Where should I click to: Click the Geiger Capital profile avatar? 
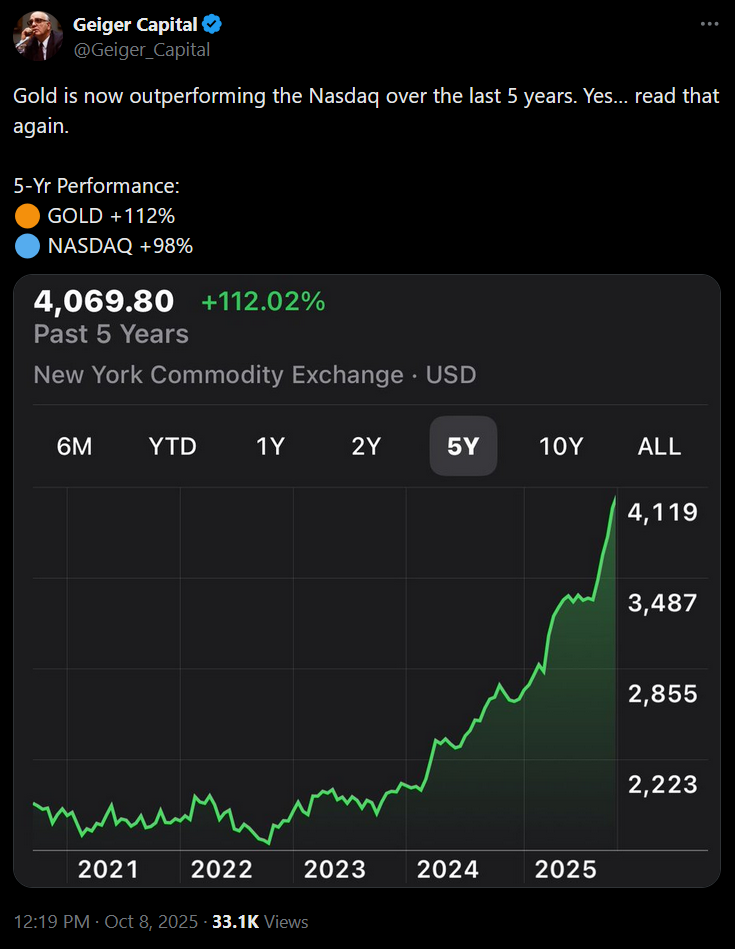pyautogui.click(x=37, y=36)
